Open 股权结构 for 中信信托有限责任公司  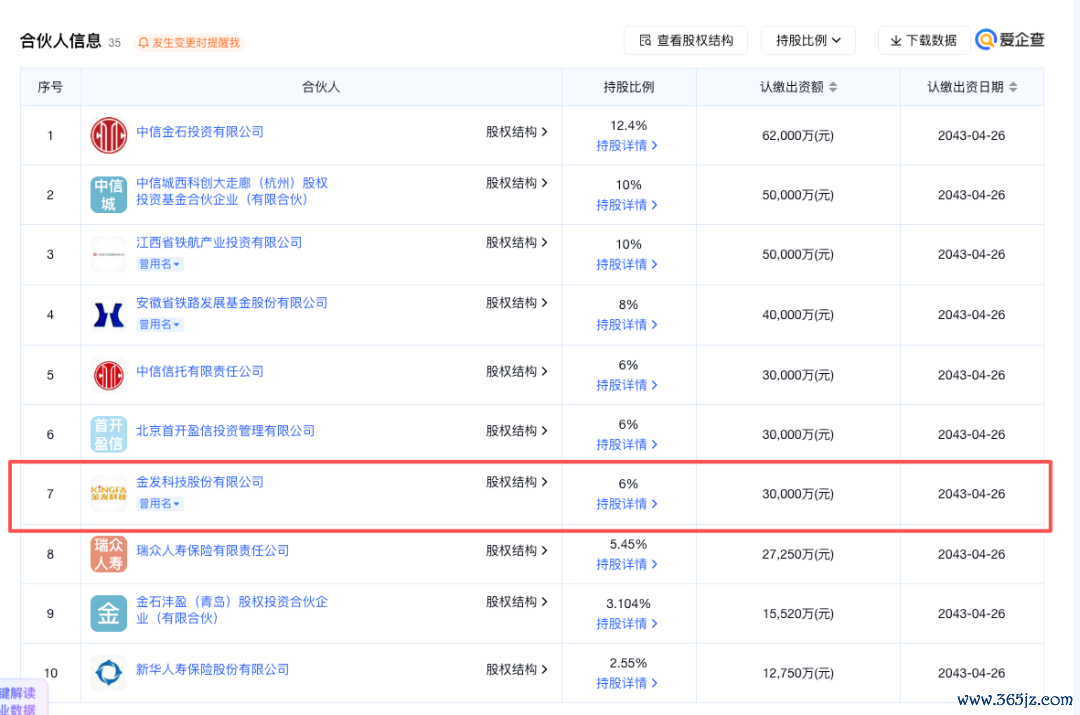point(517,371)
